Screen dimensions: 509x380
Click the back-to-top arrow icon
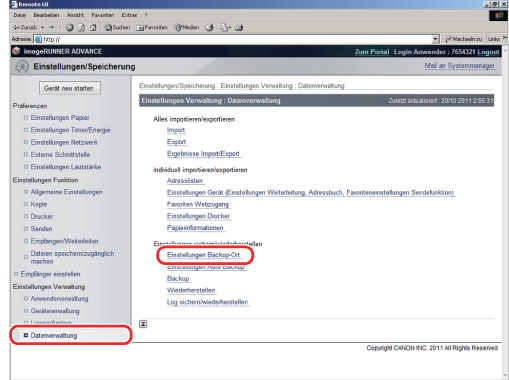[143, 324]
